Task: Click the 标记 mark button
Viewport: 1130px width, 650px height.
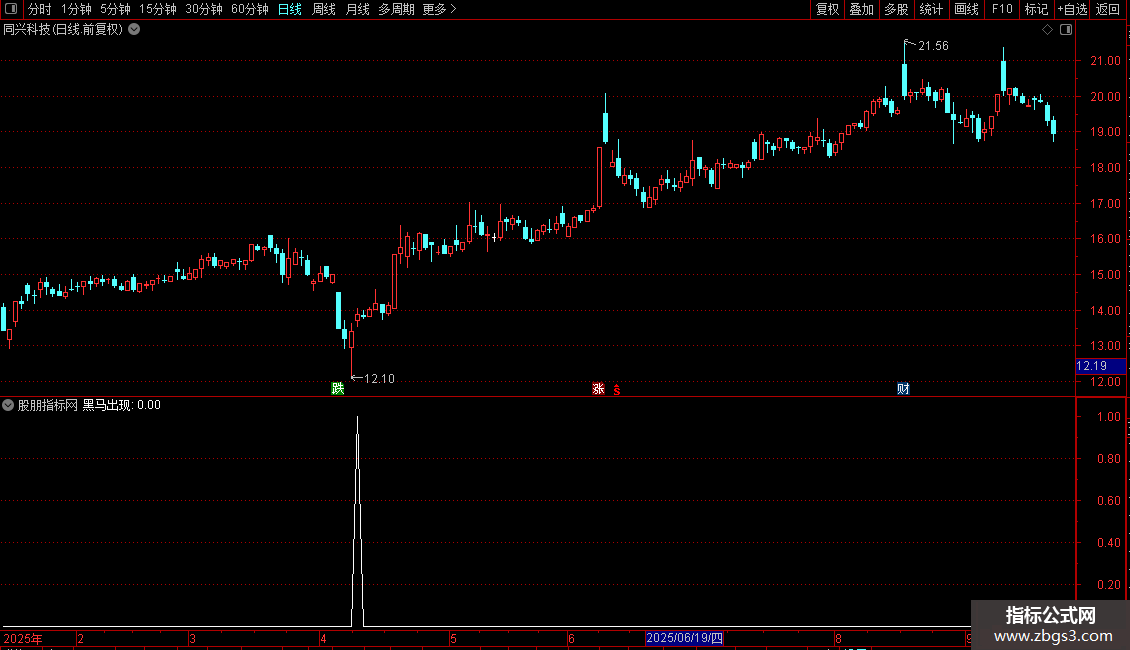Action: 1036,9
